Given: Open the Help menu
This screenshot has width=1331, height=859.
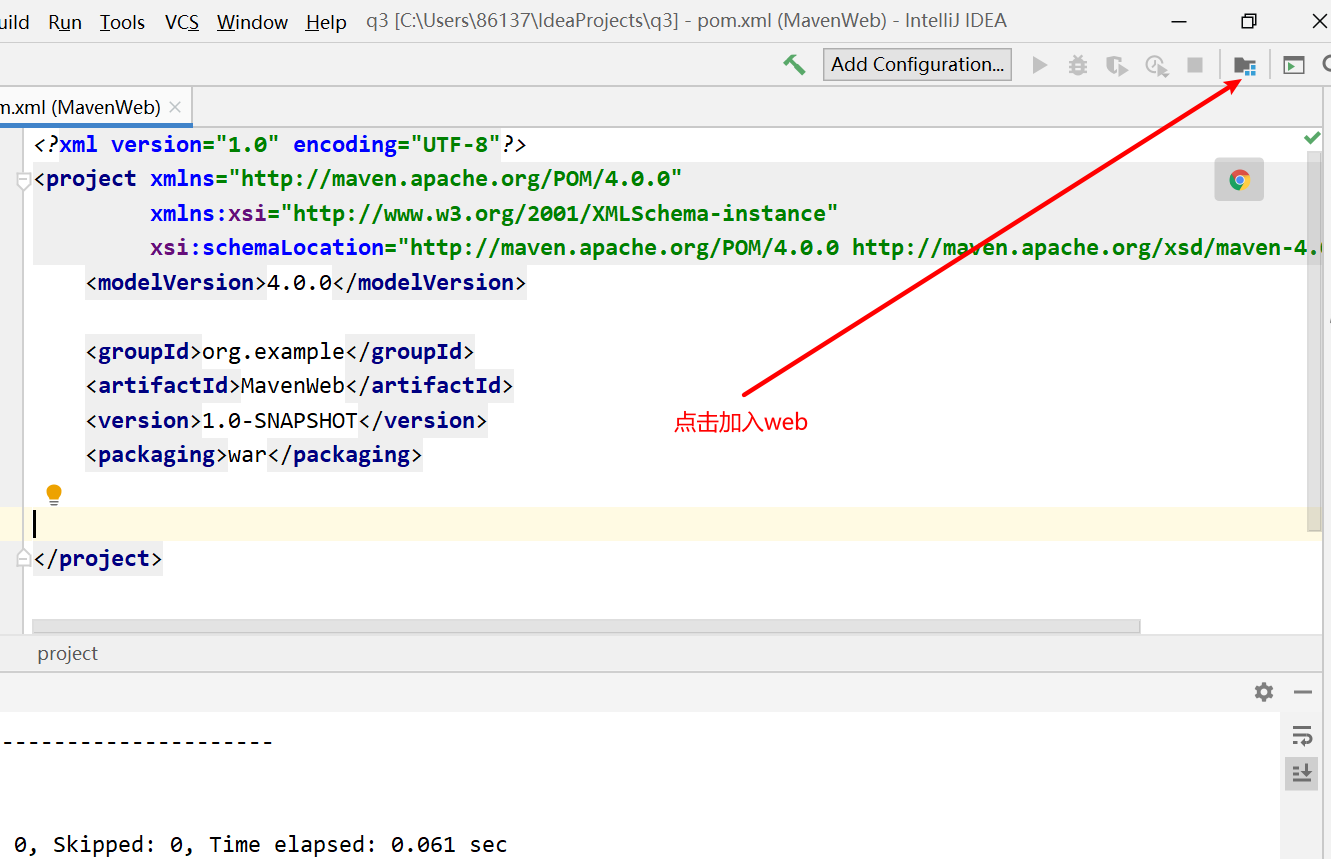Looking at the screenshot, I should [x=326, y=22].
